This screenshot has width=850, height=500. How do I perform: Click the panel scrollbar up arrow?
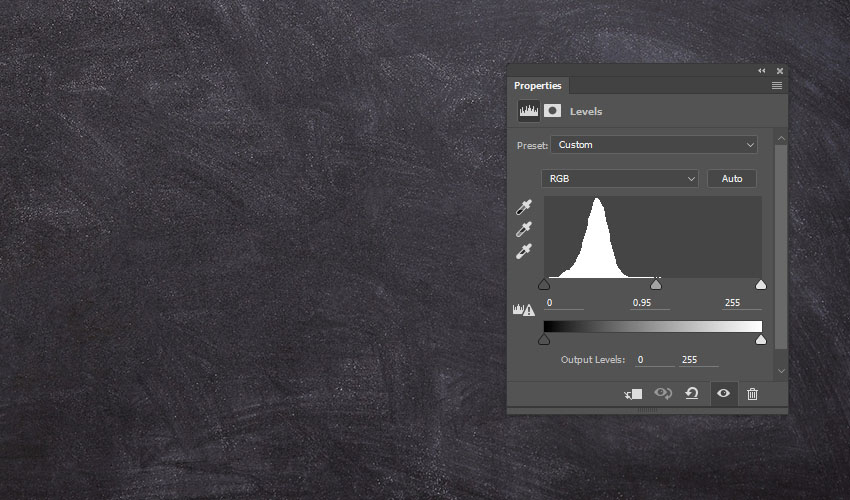(x=781, y=139)
